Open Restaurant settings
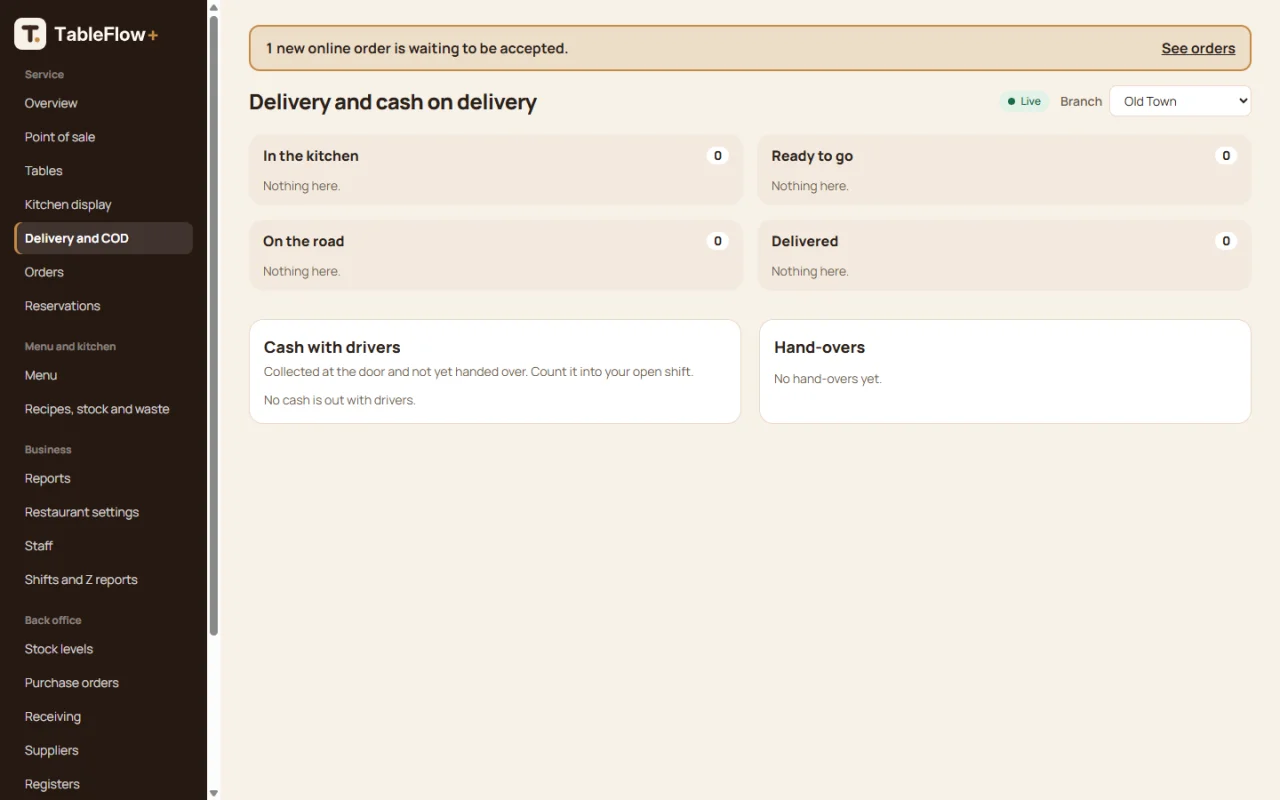Viewport: 1280px width, 800px height. coord(103,512)
